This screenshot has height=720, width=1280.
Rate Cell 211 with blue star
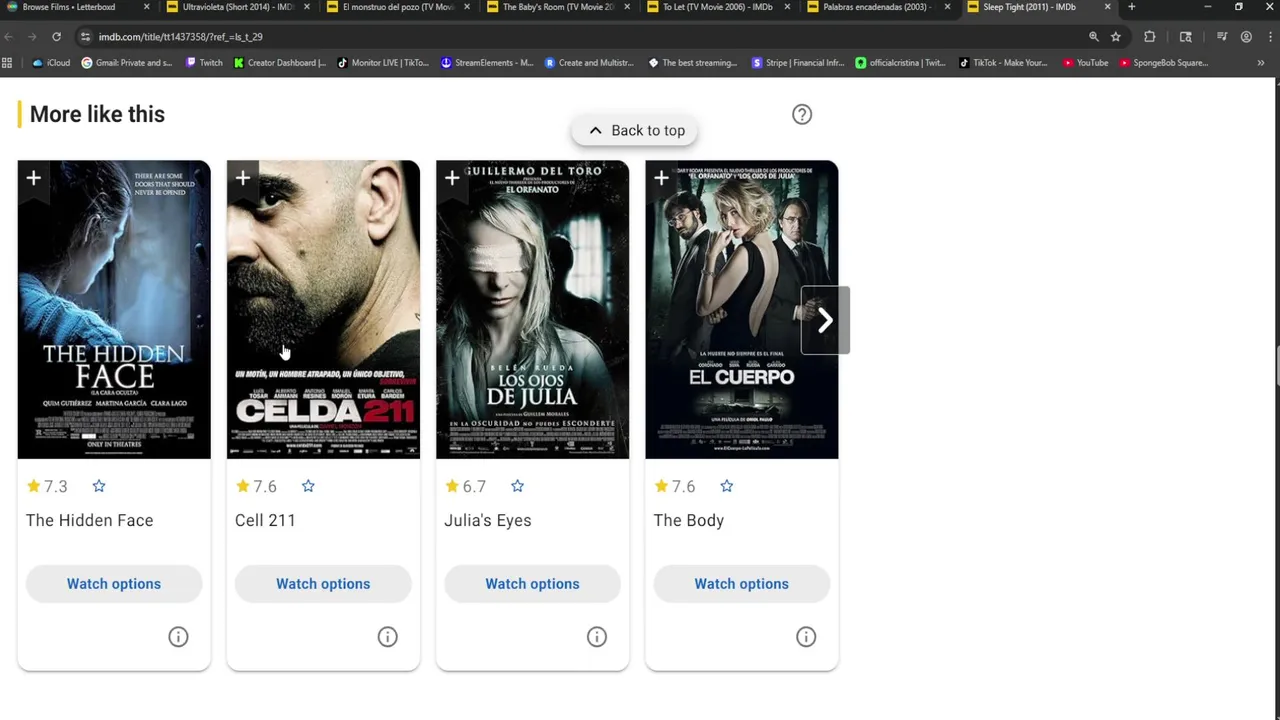(308, 486)
